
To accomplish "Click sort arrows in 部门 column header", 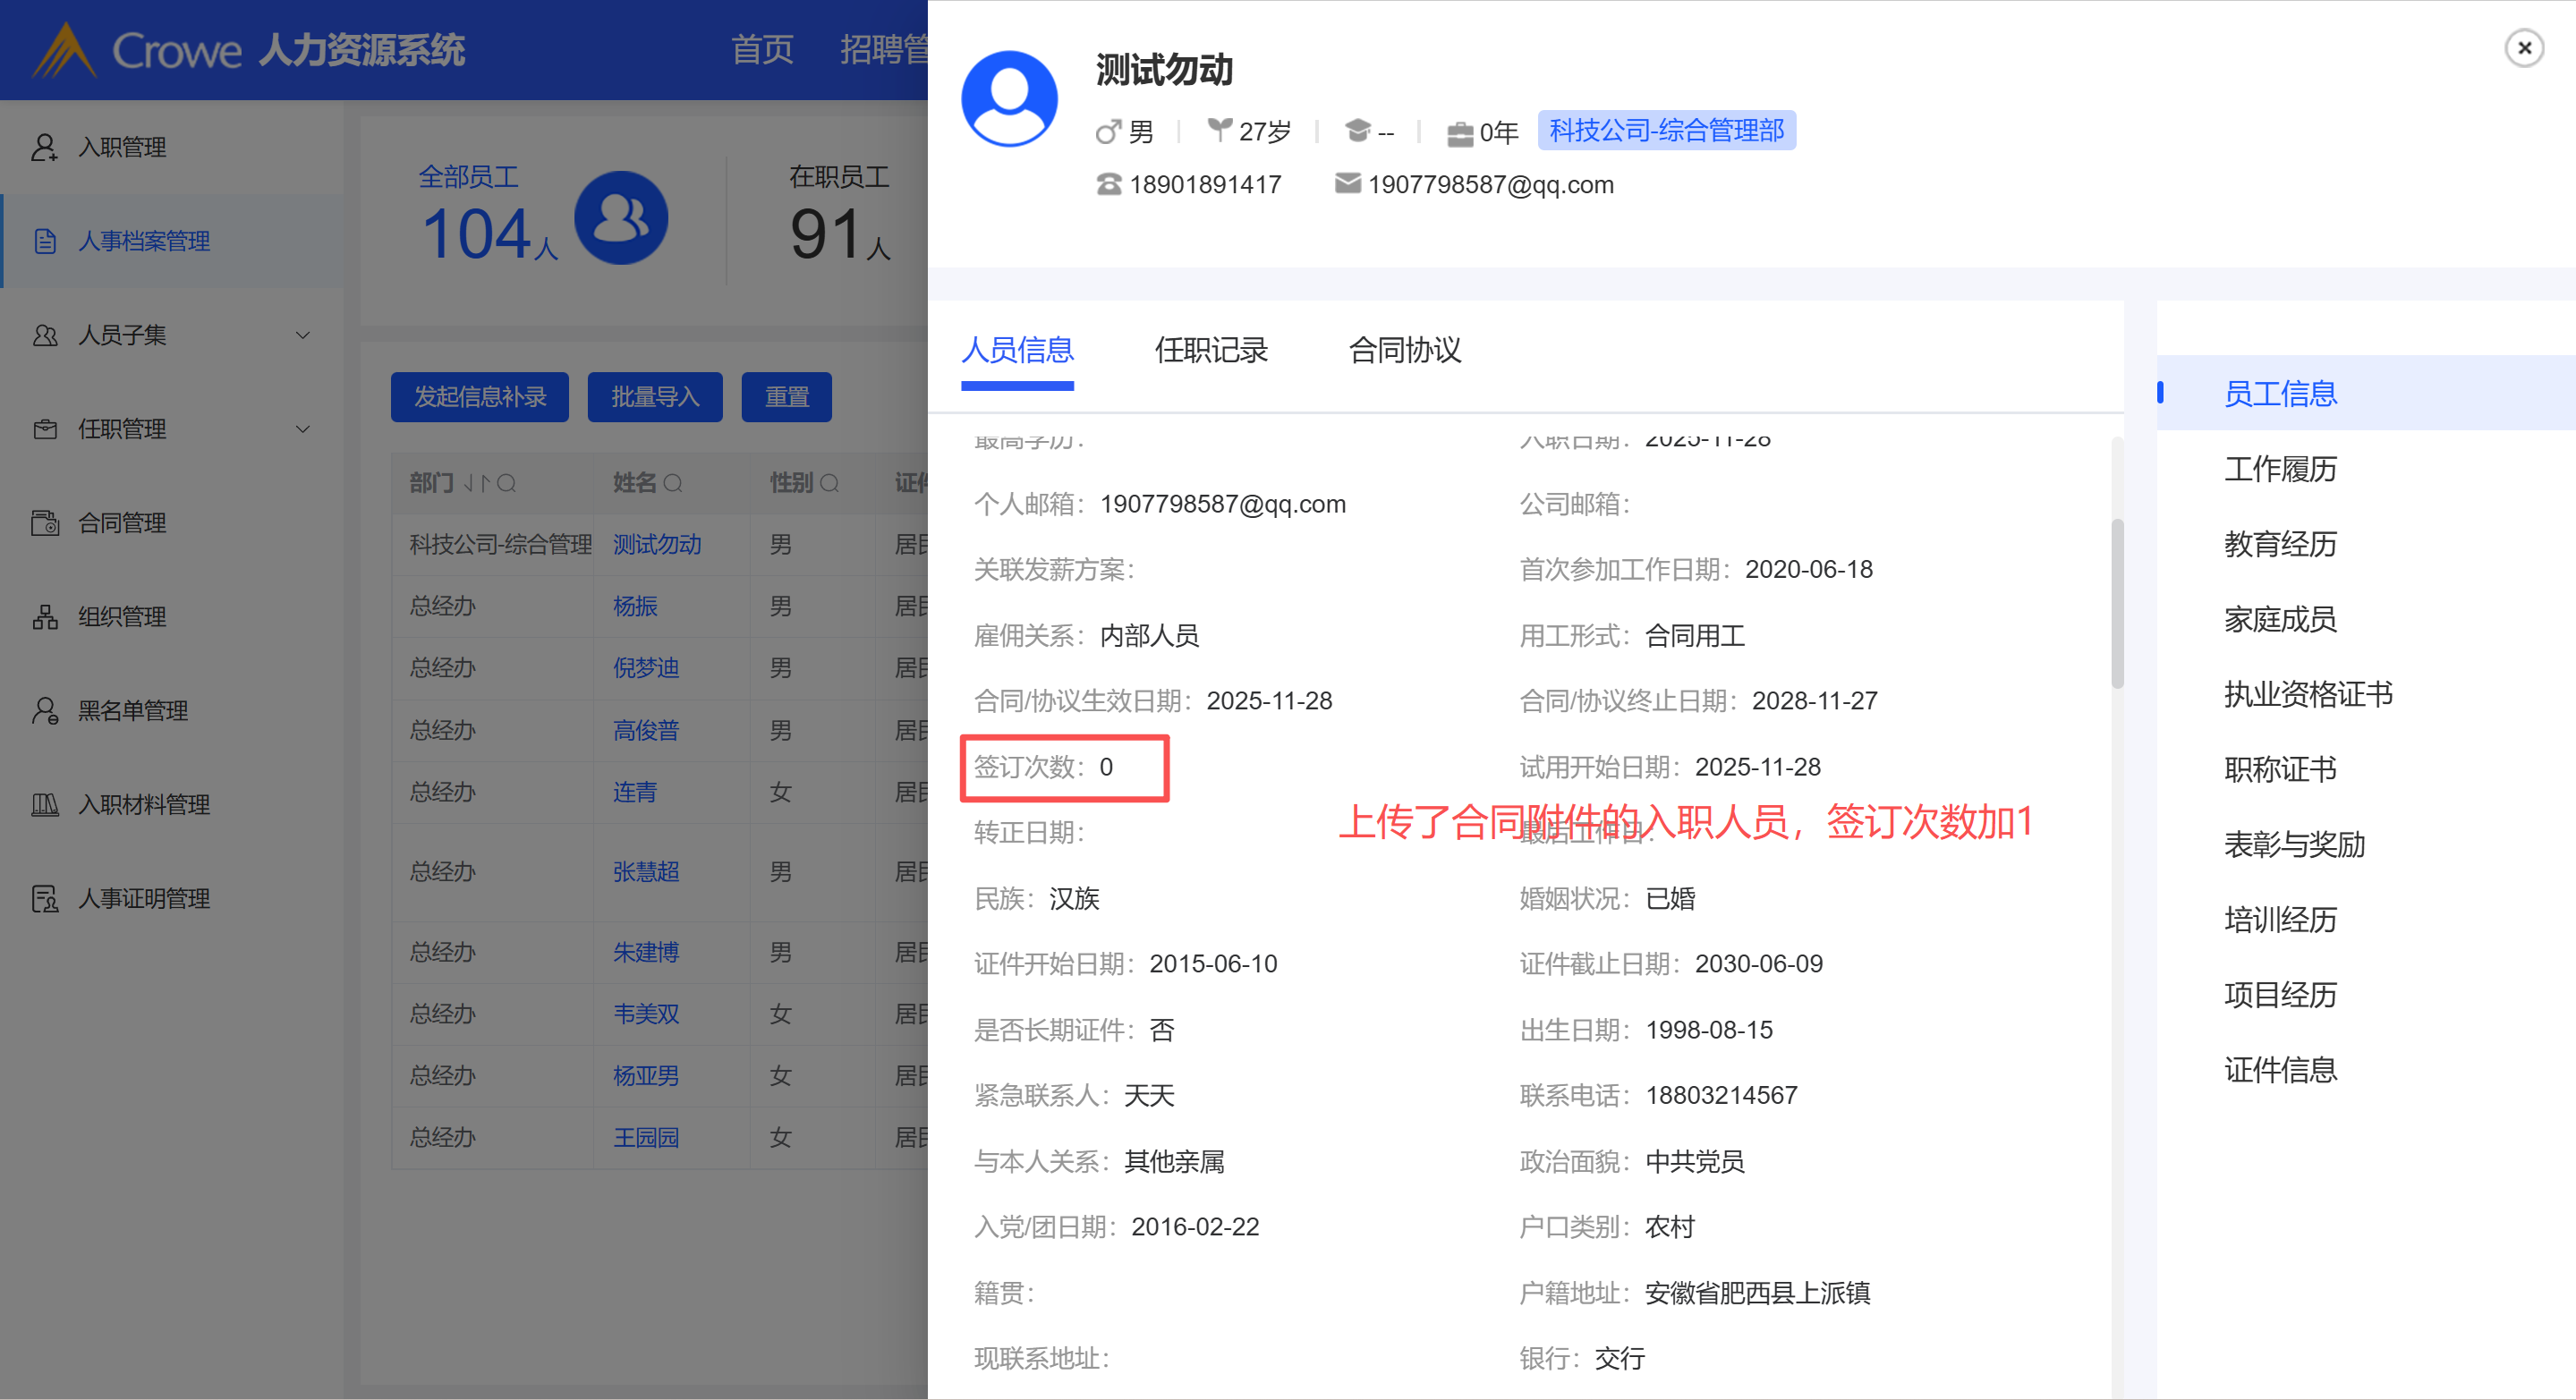I will [476, 484].
